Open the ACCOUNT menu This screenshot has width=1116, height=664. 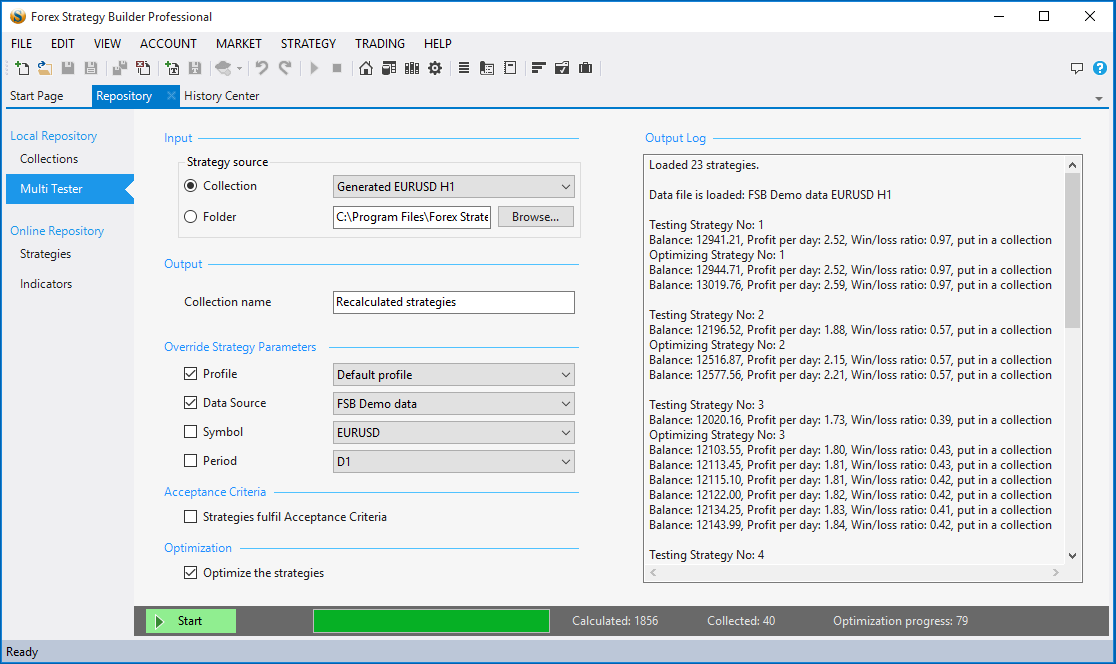[x=168, y=43]
